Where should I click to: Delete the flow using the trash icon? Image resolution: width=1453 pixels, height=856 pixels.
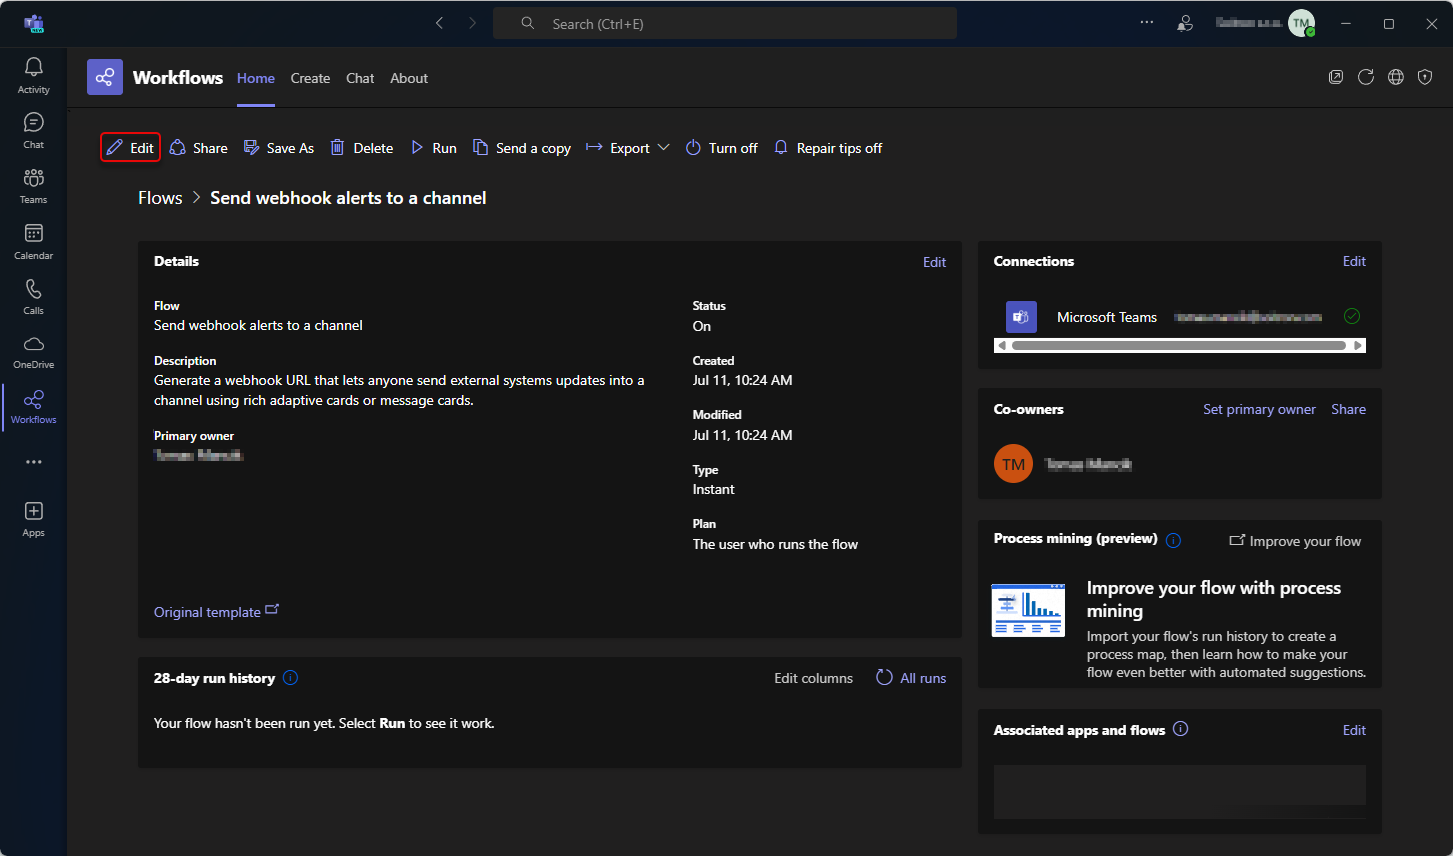(361, 147)
